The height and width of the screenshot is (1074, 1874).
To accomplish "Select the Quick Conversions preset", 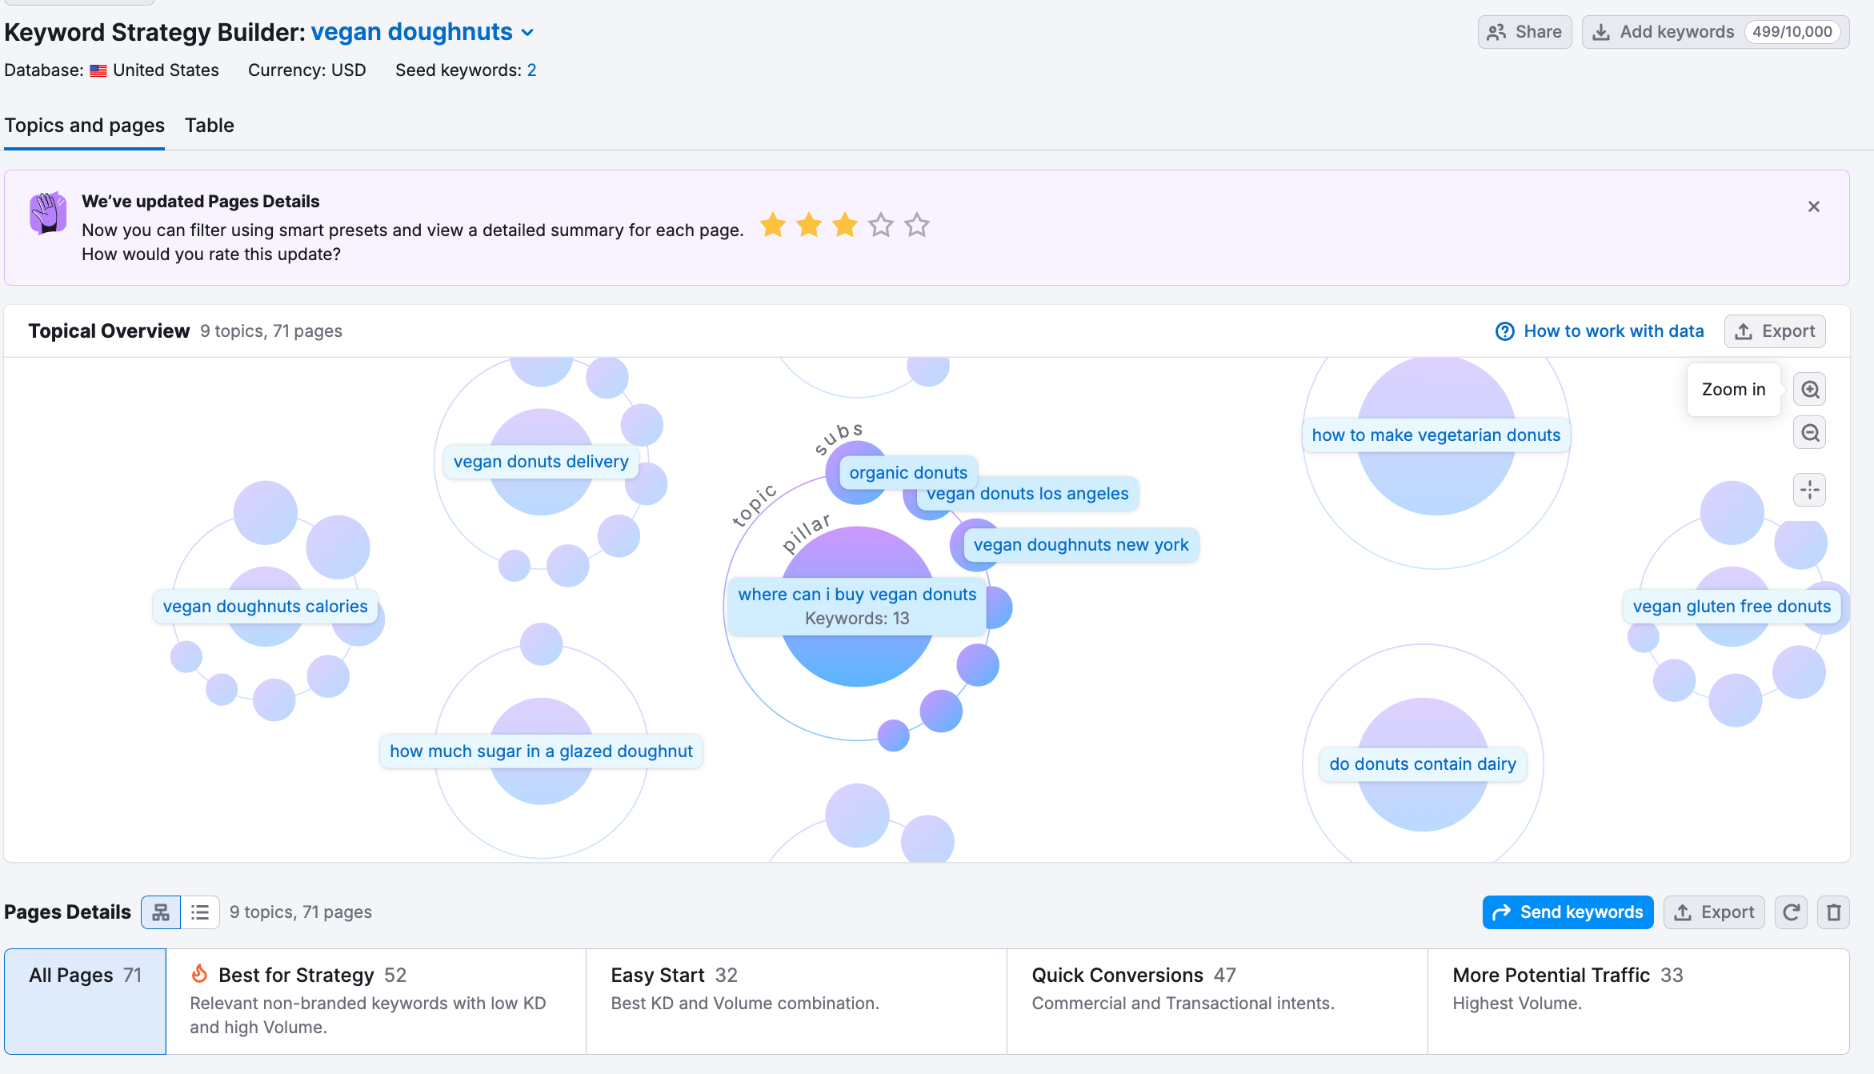I will [x=1217, y=1001].
